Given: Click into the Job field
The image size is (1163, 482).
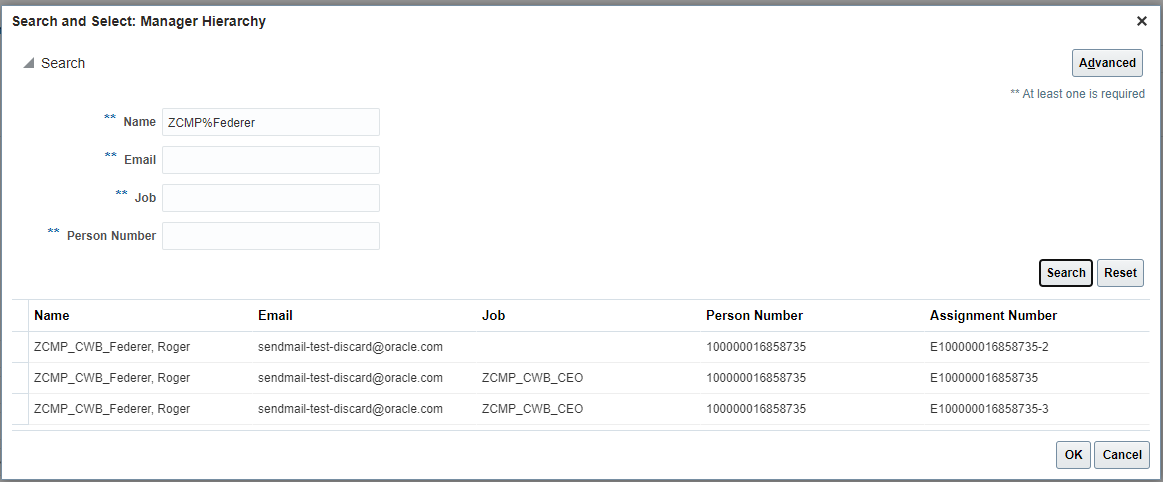Looking at the screenshot, I should pos(270,198).
